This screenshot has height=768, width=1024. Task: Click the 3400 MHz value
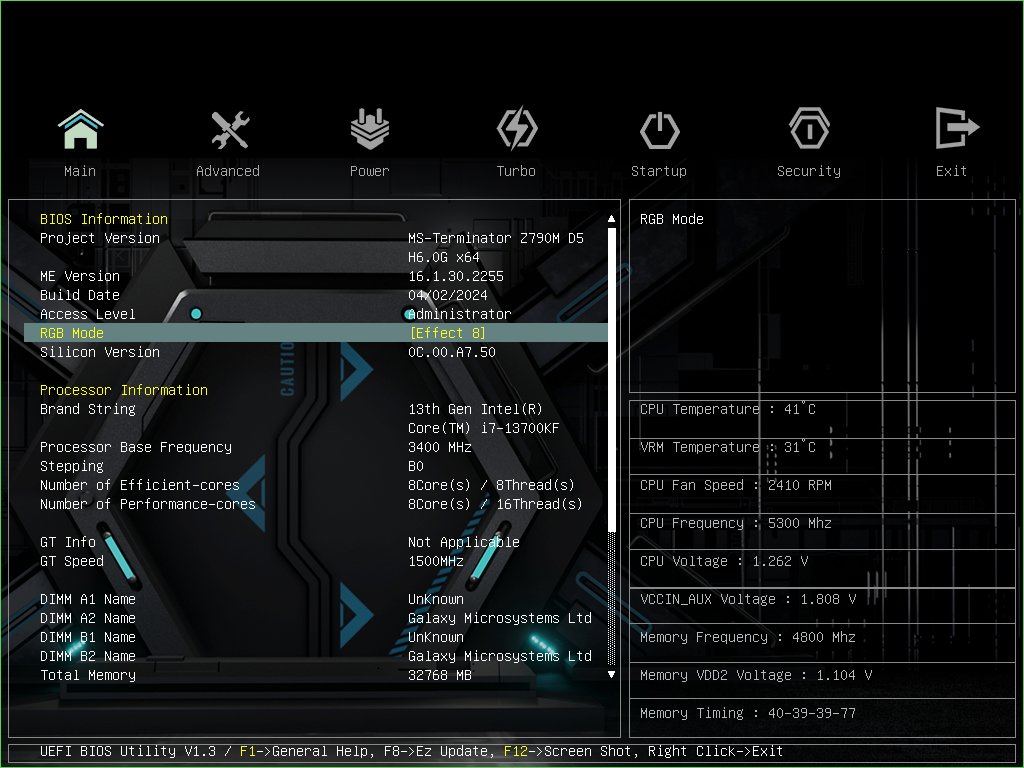pos(440,447)
